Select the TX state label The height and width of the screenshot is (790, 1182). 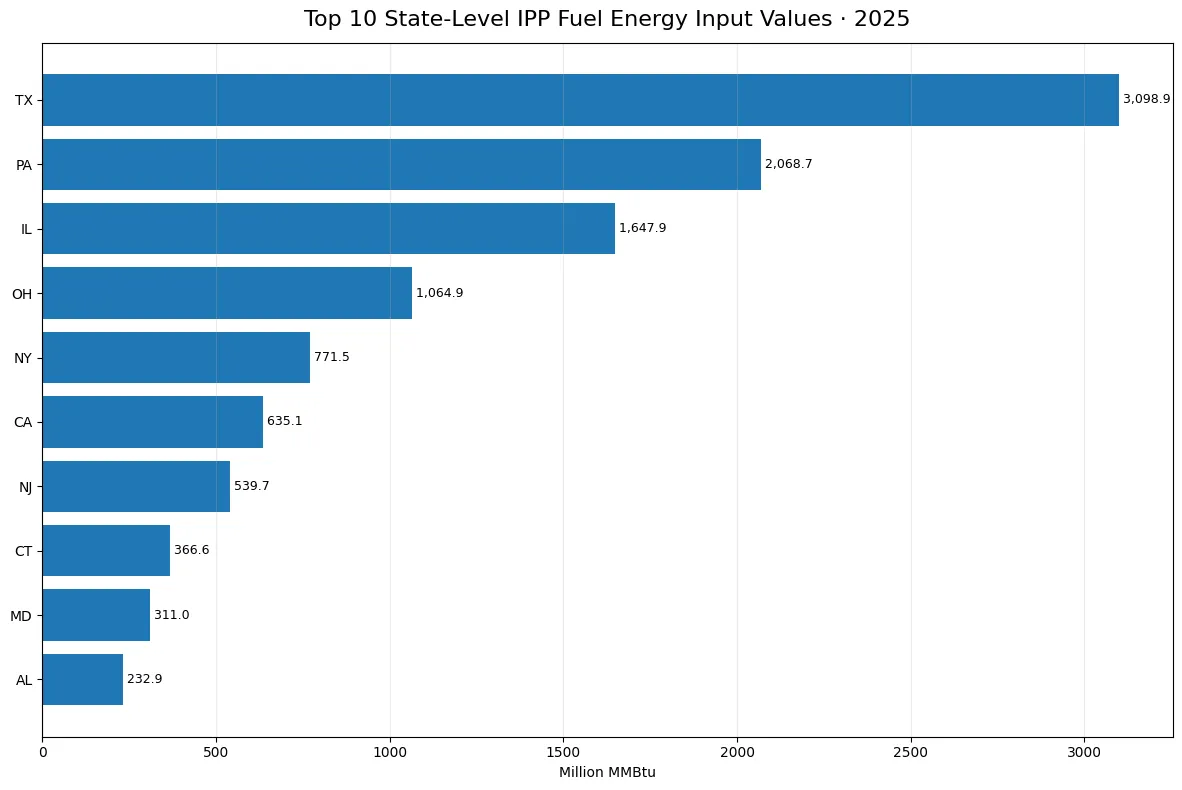pos(24,100)
